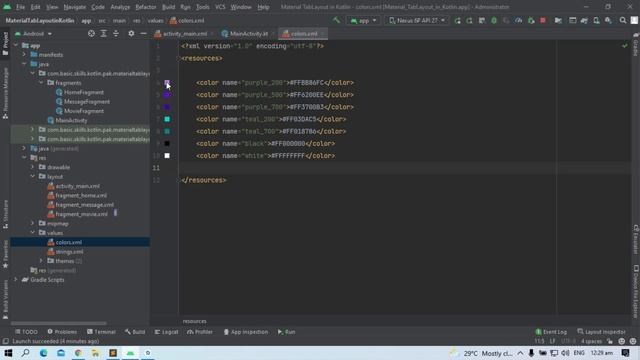Hide the Project panel with the minus icon
This screenshot has width=640, height=360.
click(143, 33)
